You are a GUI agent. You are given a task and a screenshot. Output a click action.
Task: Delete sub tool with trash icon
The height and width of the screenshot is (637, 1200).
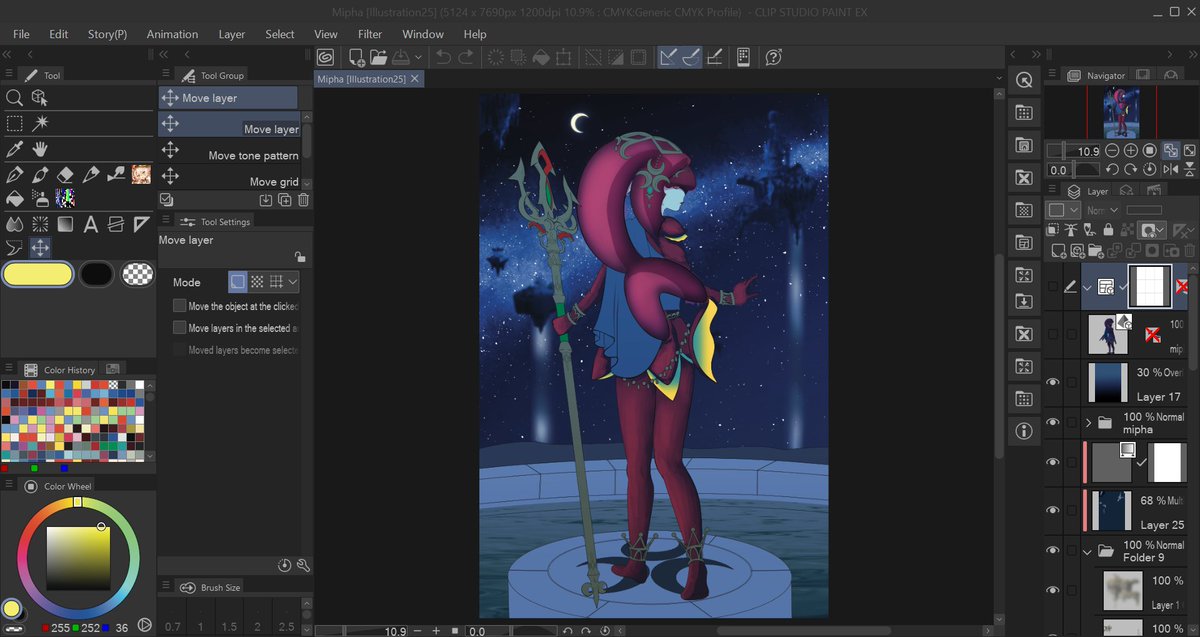coord(303,200)
